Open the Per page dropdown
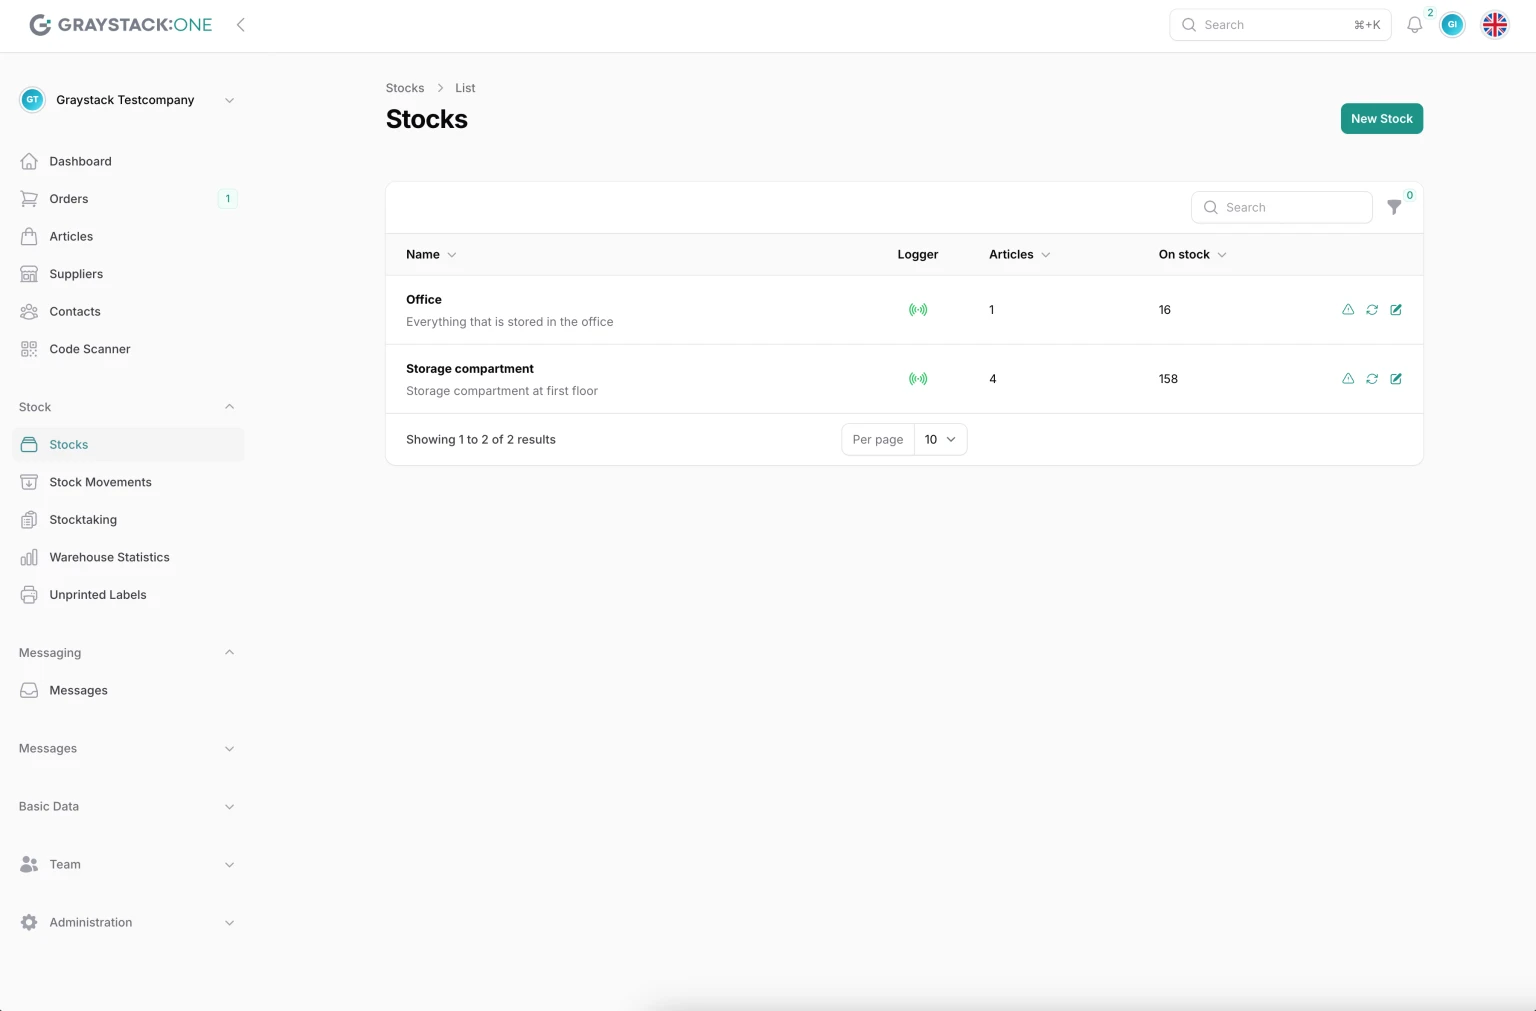Image resolution: width=1536 pixels, height=1011 pixels. coord(940,440)
